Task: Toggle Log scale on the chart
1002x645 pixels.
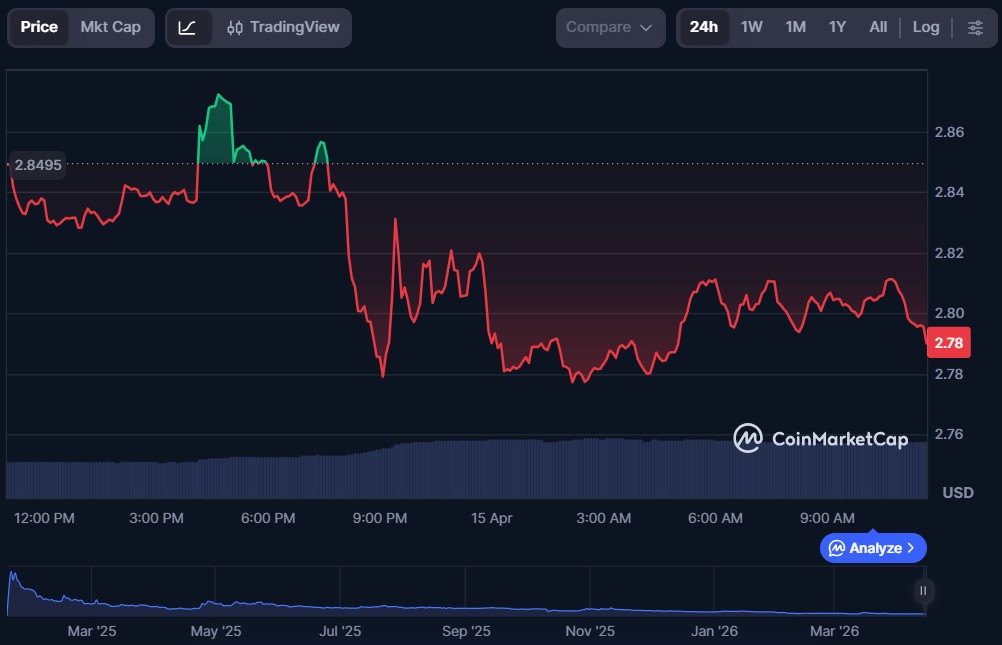Action: coord(925,27)
